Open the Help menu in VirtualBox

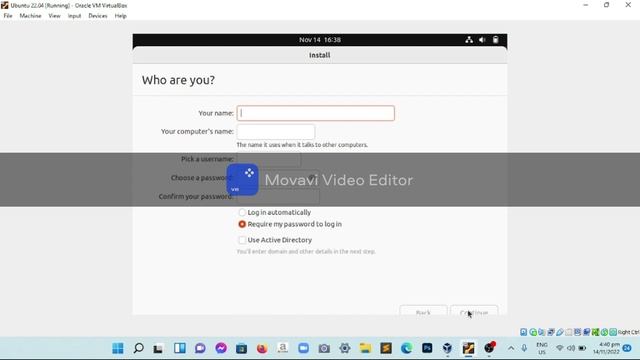coord(120,16)
